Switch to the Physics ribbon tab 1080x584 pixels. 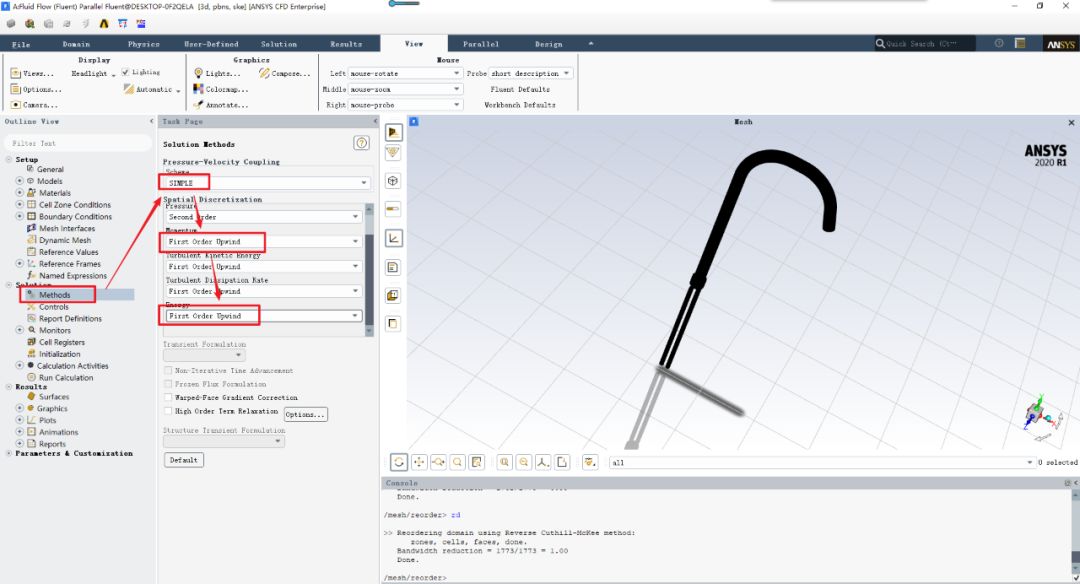pos(144,44)
